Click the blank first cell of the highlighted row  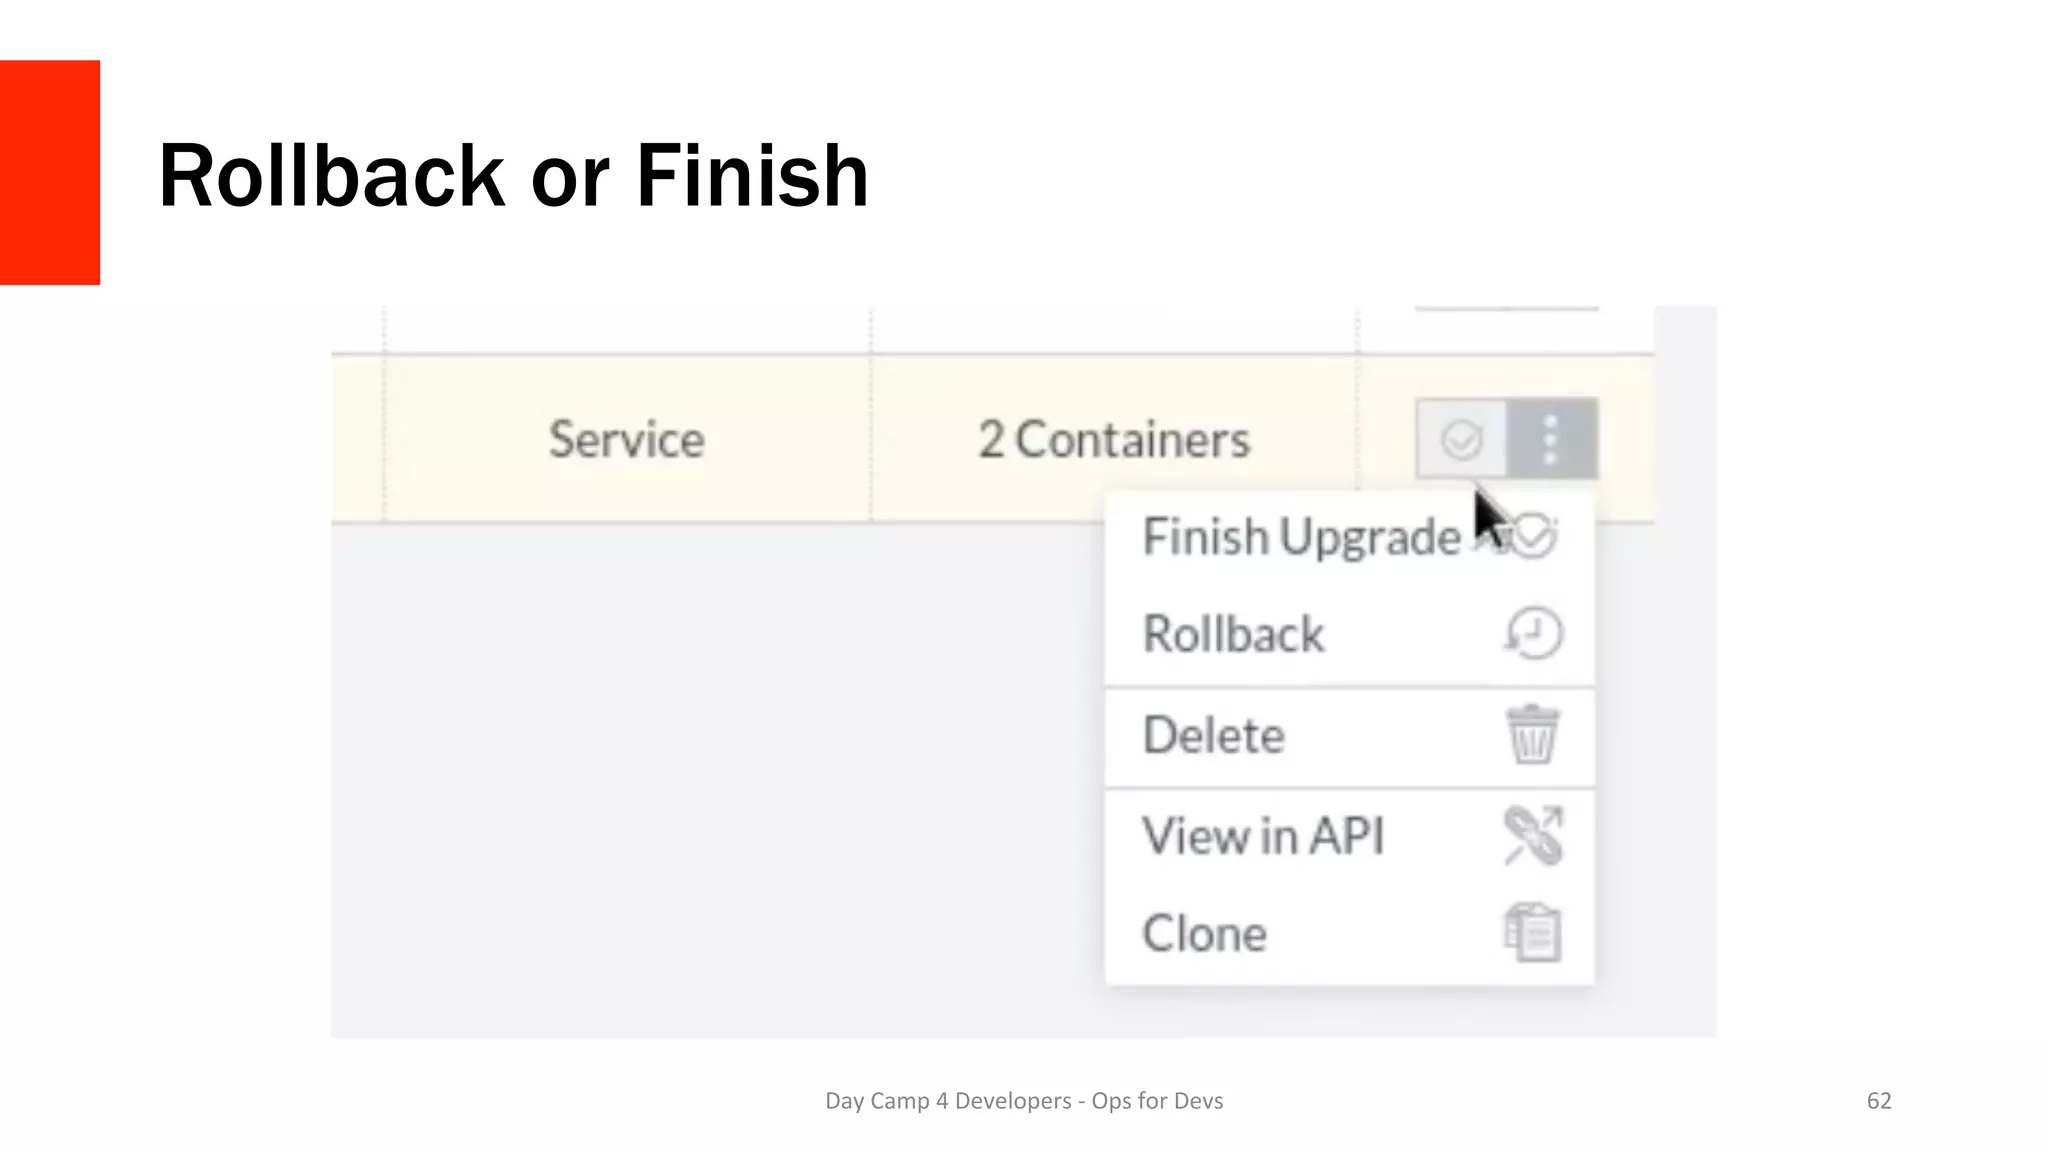357,440
